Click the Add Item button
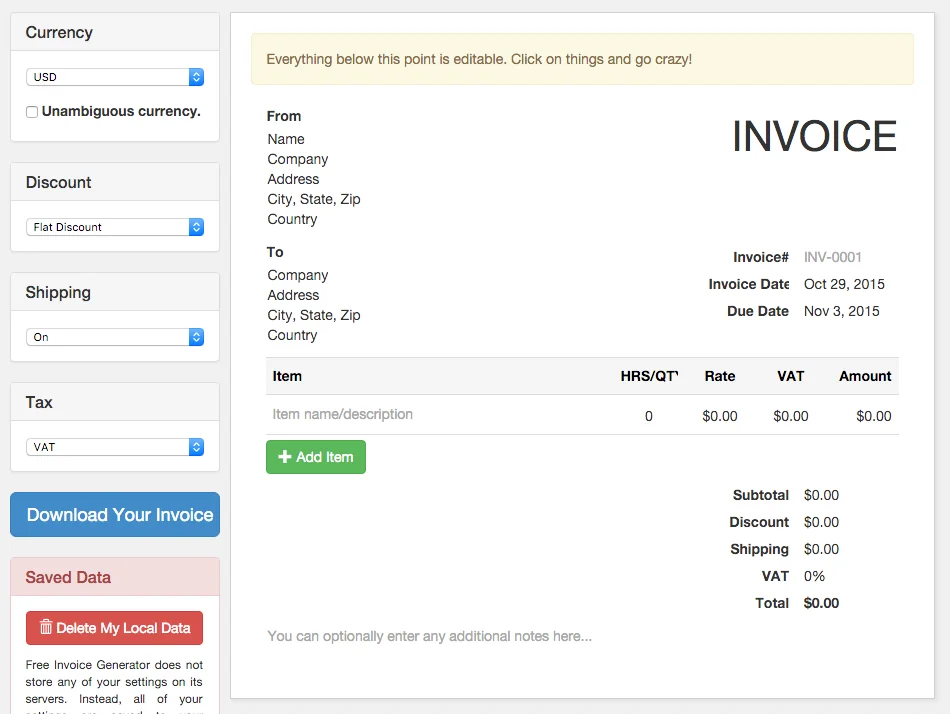 pos(316,456)
